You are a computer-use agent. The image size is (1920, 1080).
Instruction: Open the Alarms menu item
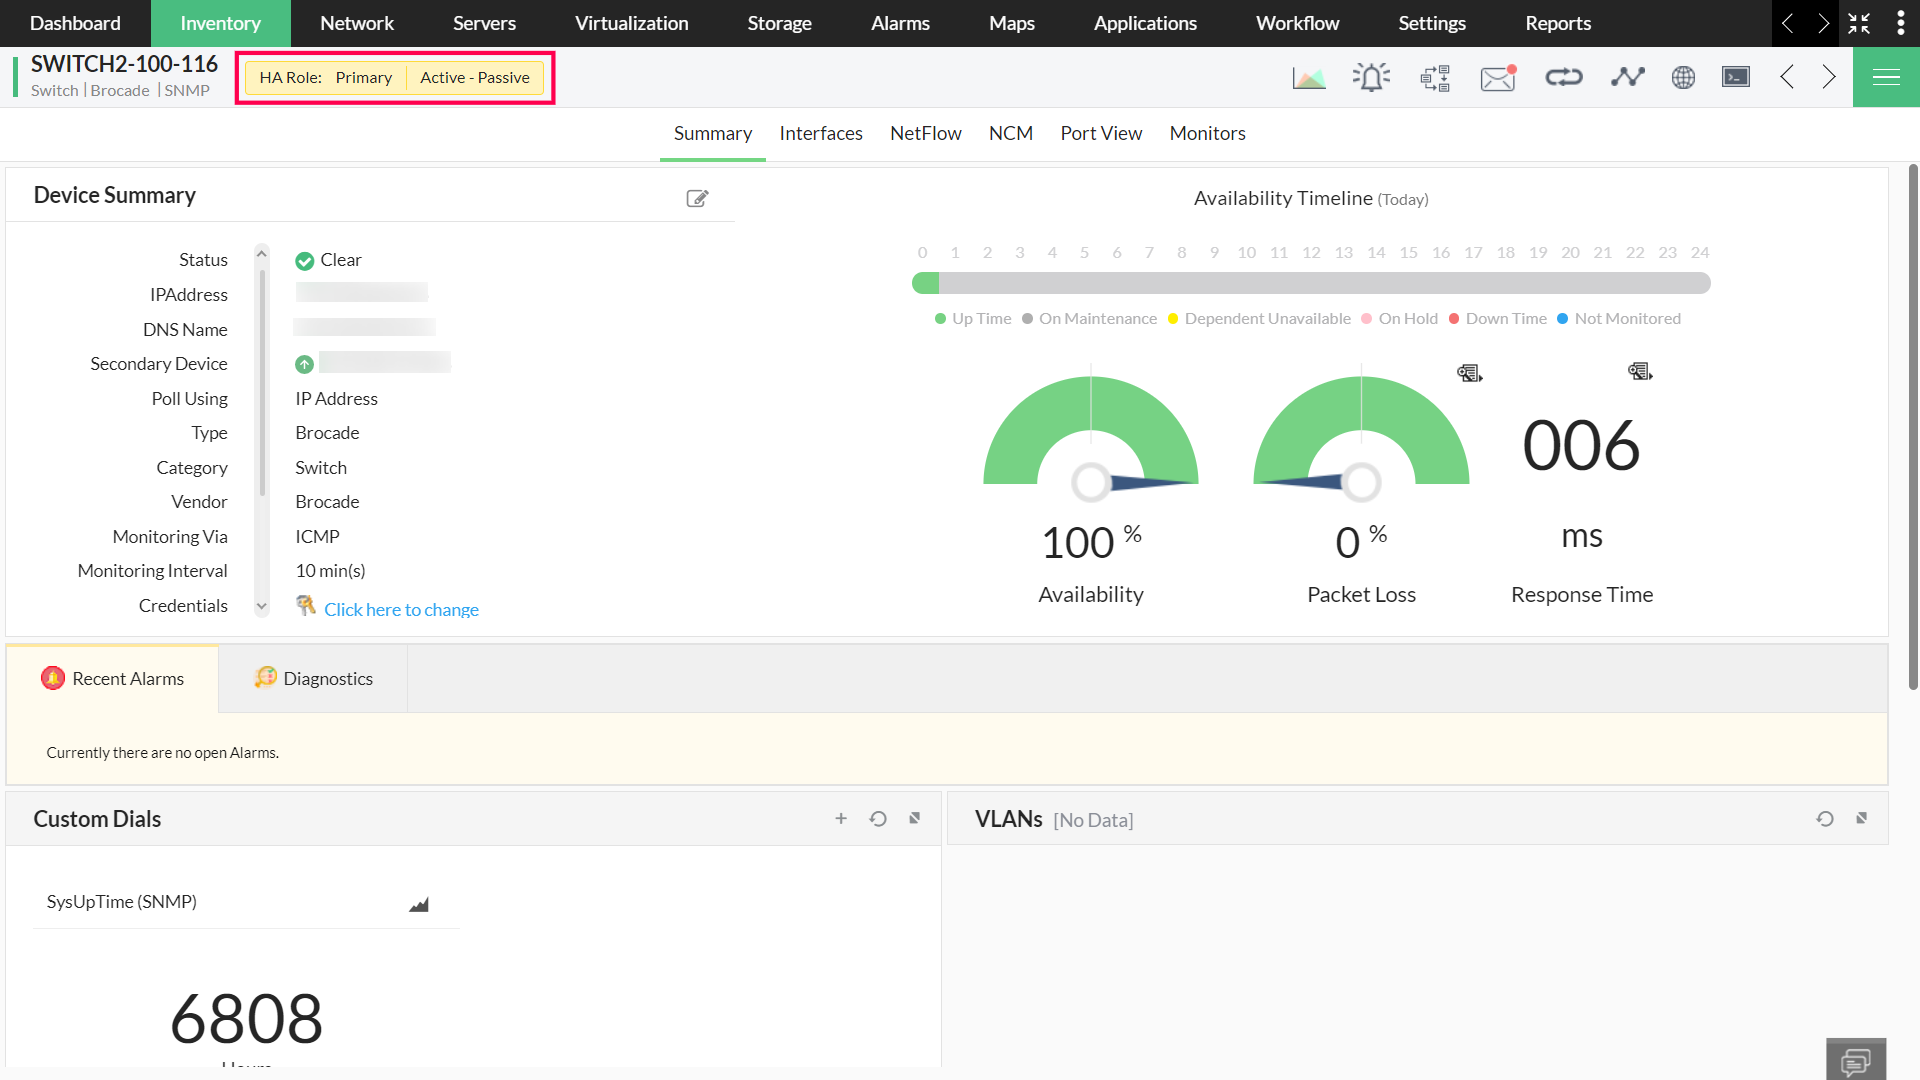point(900,23)
